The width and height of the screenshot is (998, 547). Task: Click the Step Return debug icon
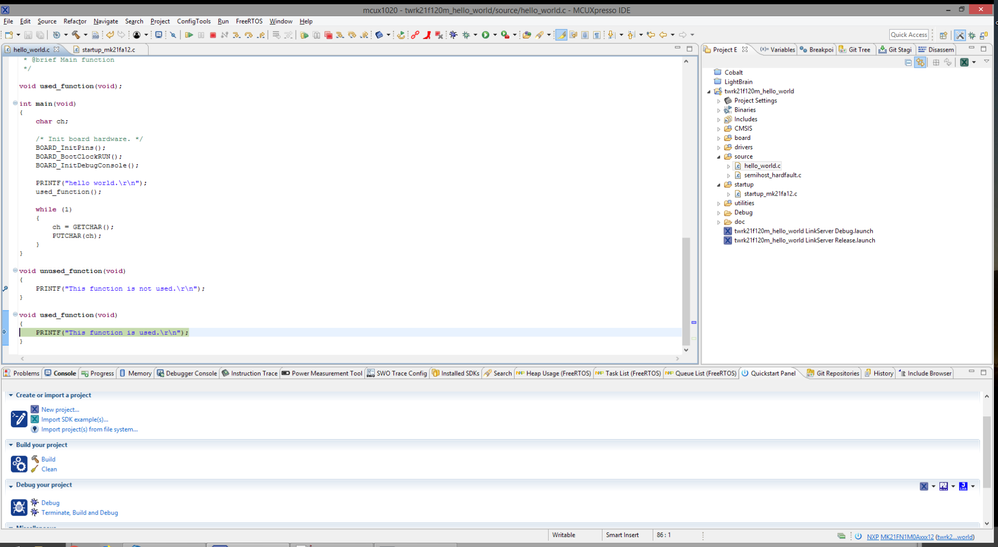point(260,35)
